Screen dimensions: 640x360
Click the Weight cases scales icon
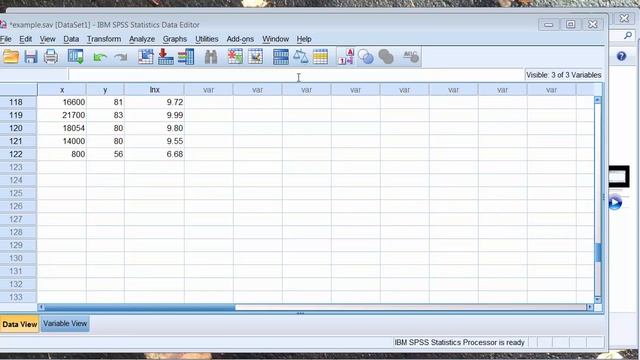(301, 57)
